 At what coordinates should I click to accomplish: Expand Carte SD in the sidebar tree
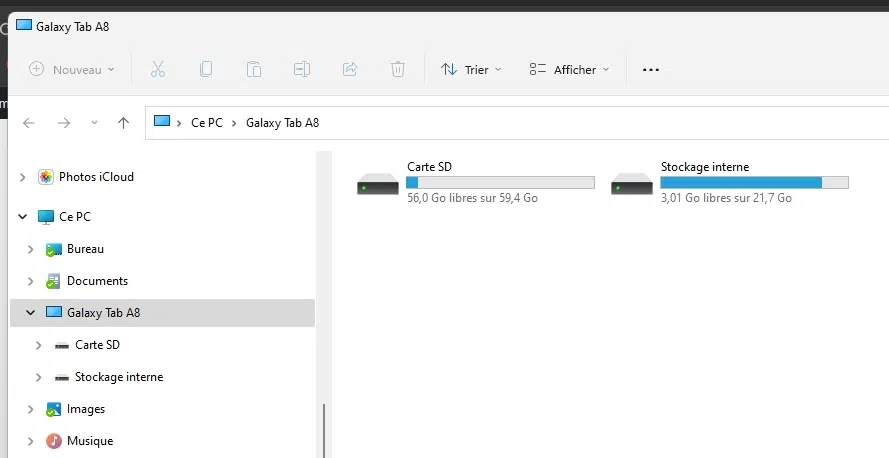pyautogui.click(x=39, y=345)
